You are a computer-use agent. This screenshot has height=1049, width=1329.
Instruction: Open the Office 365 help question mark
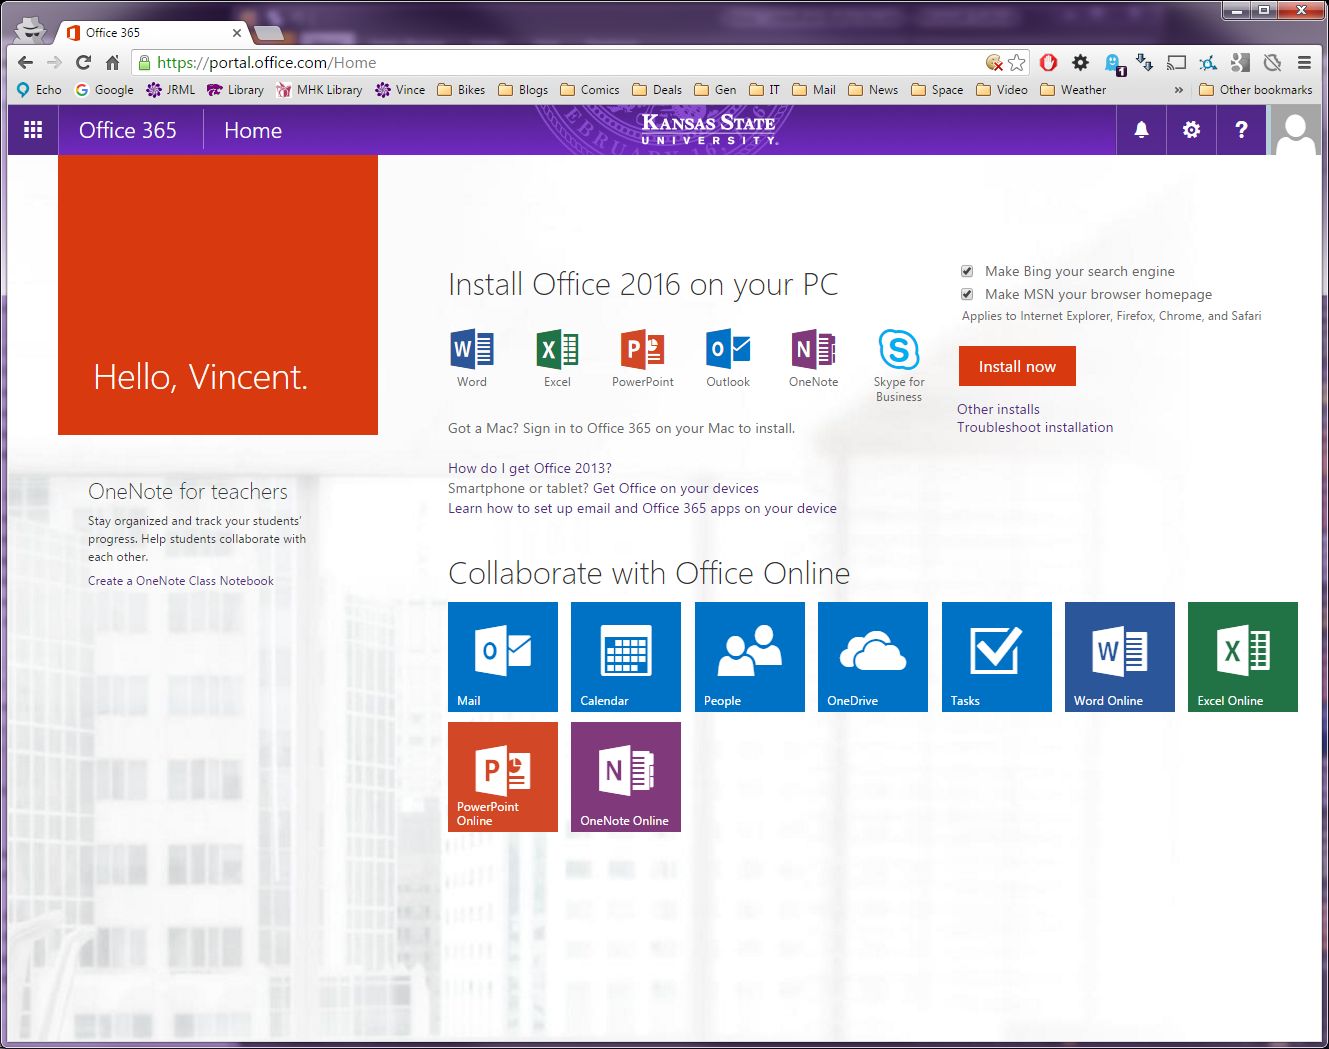[1241, 130]
